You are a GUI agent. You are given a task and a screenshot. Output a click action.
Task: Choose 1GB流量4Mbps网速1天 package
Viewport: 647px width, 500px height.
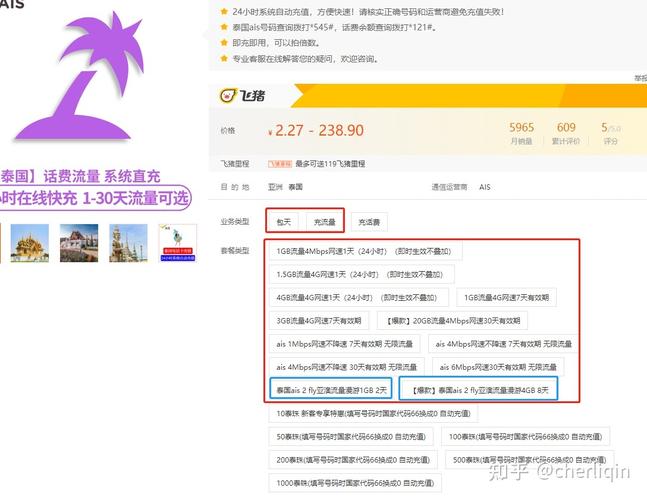[x=365, y=251]
